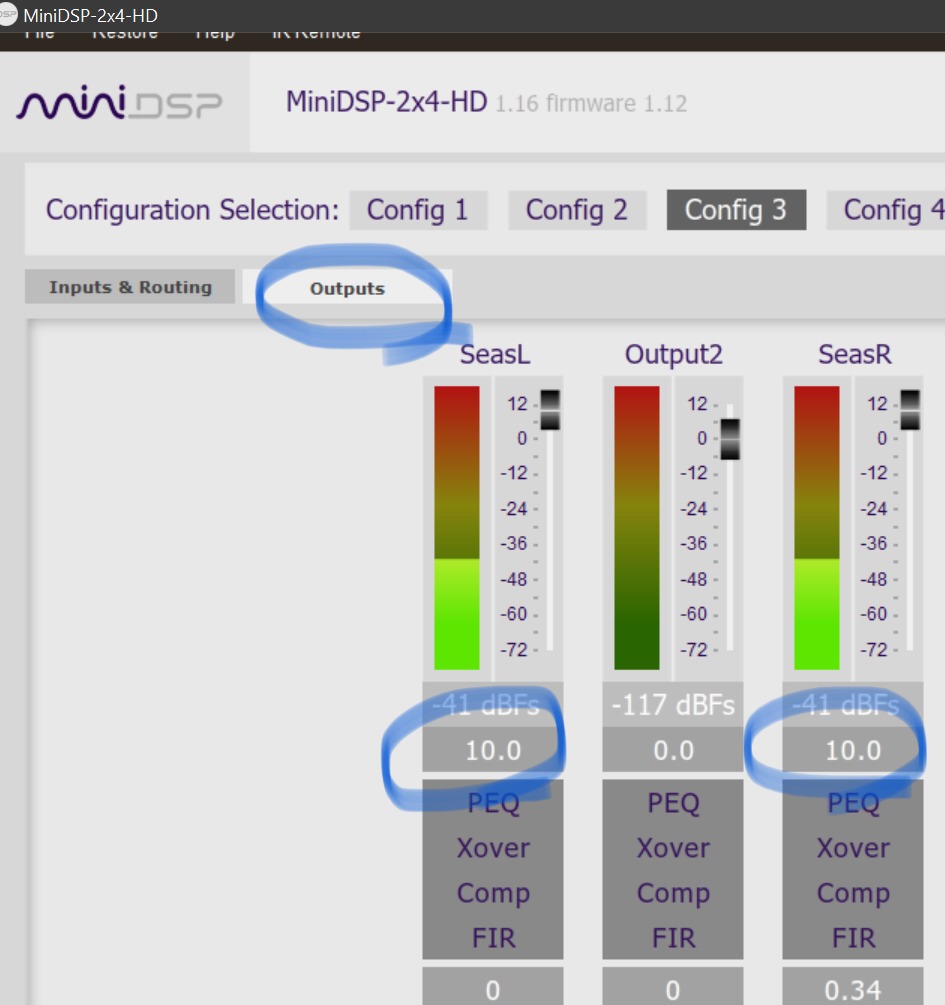Click the SeasL gain value field 10.0
This screenshot has height=1005, width=945.
tap(493, 750)
